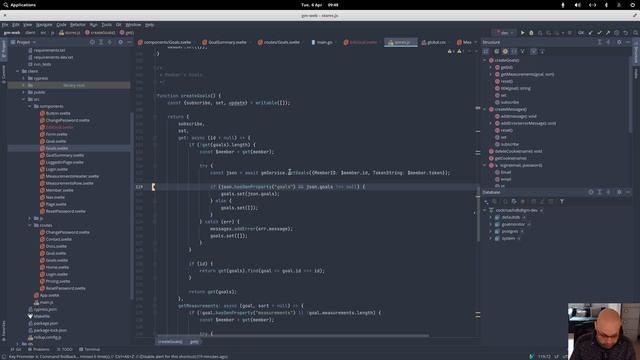Hide the Structure panel with minimize icon
The width and height of the screenshot is (640, 360).
(628, 42)
